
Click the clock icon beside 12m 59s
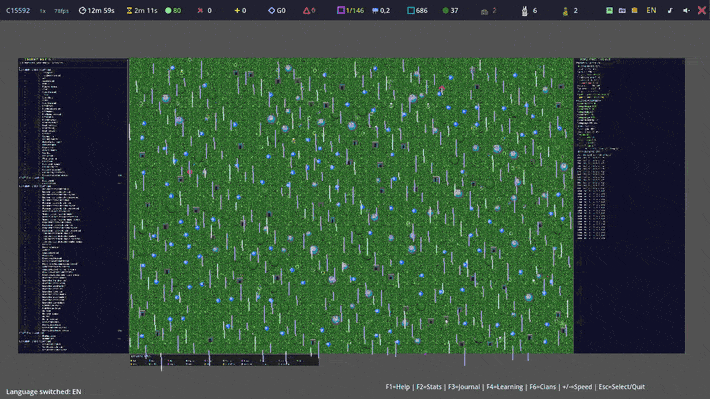click(x=82, y=10)
